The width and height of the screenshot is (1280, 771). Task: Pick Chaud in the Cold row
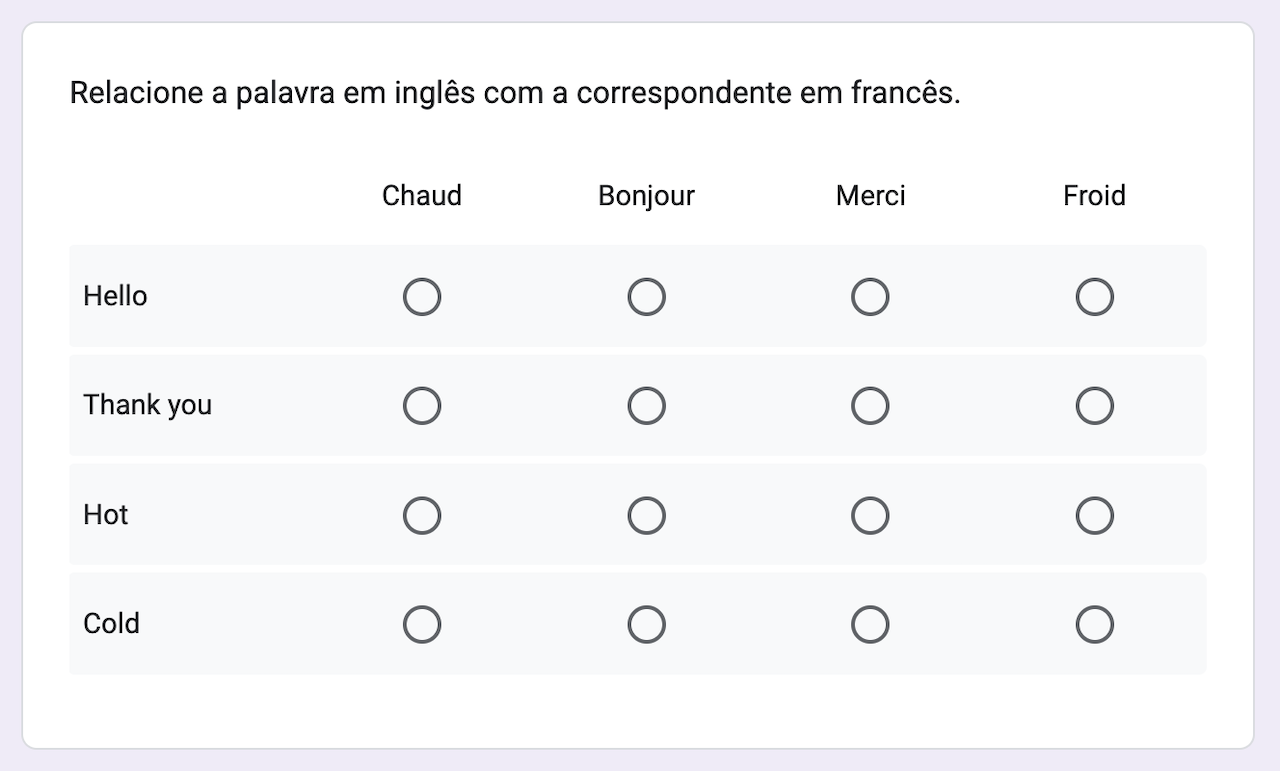pyautogui.click(x=422, y=624)
